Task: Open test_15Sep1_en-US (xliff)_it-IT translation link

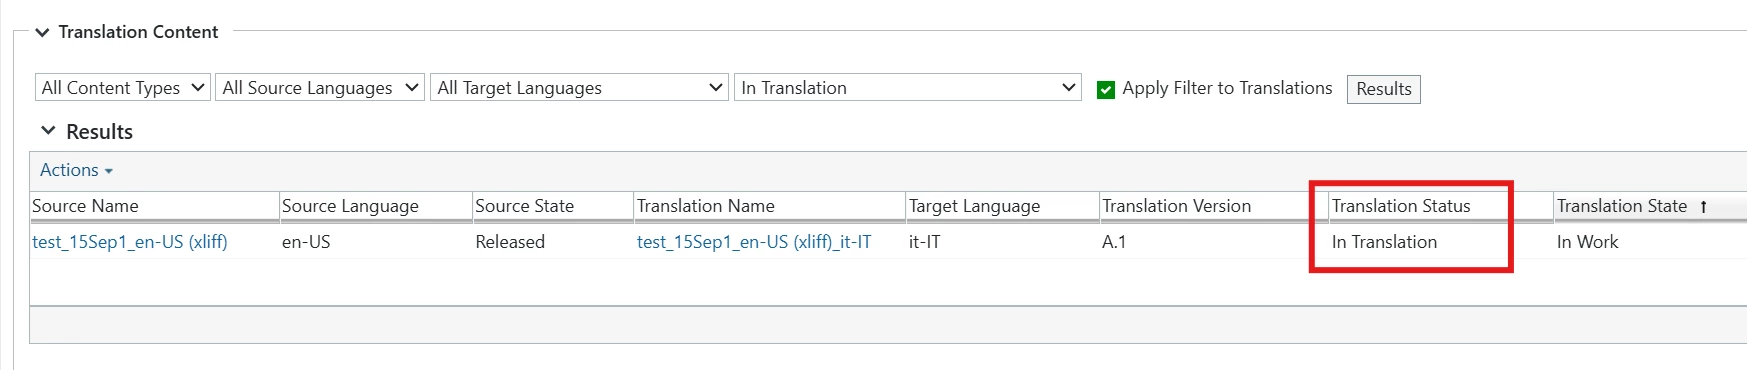Action: pyautogui.click(x=754, y=242)
